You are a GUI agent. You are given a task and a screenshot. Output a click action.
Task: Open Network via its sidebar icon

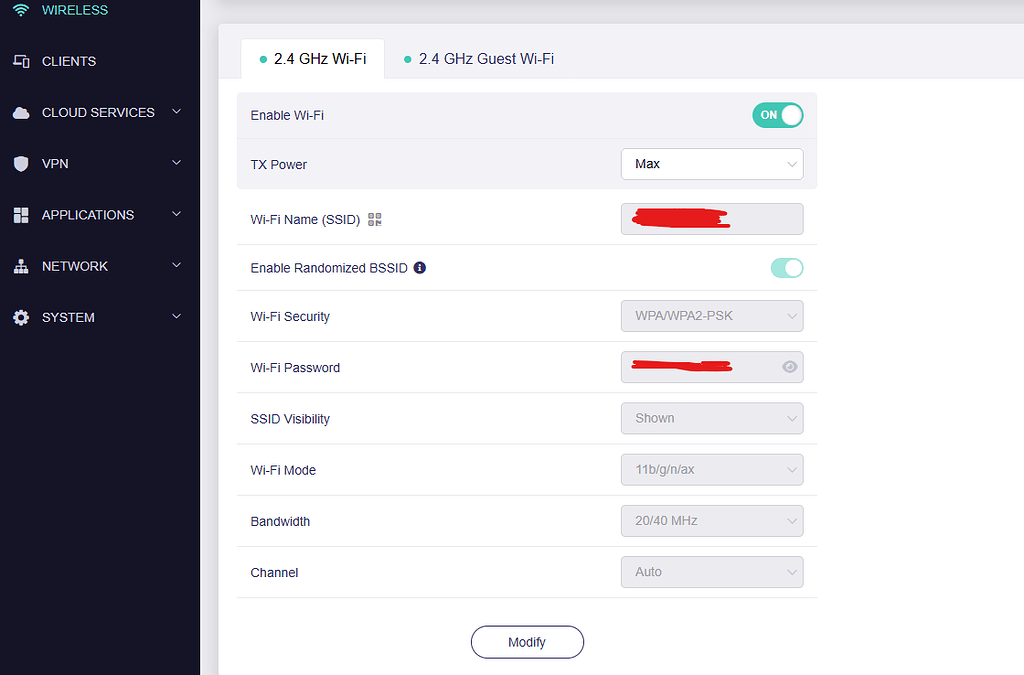click(x=21, y=266)
